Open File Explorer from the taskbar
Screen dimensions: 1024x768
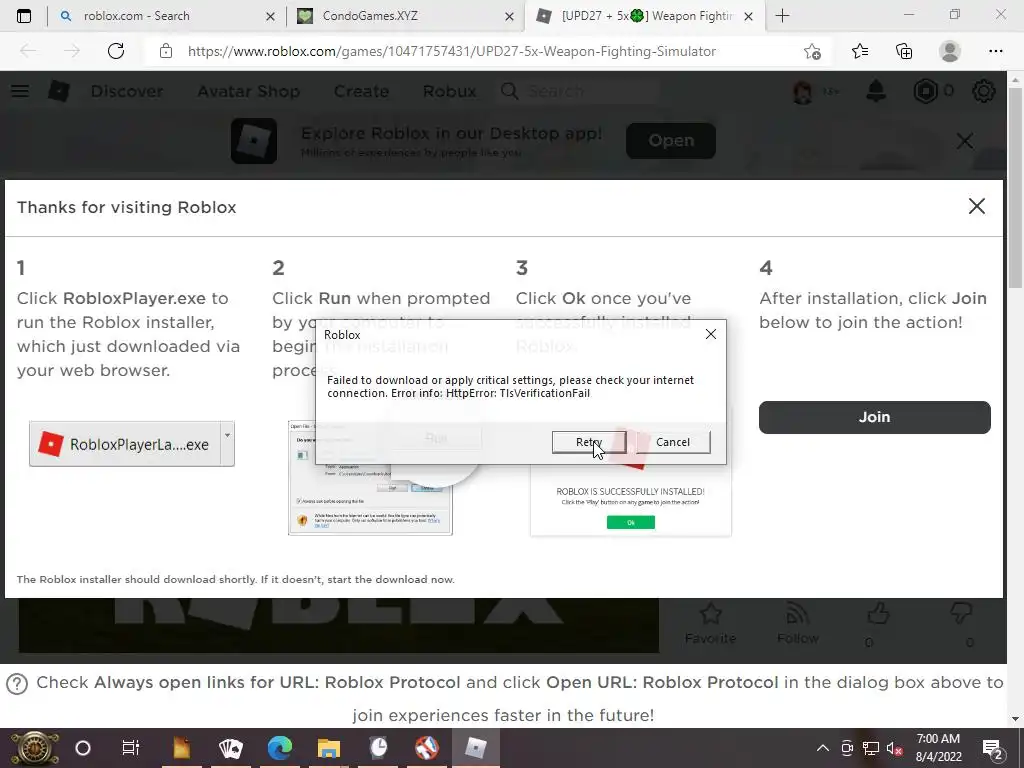[328, 748]
